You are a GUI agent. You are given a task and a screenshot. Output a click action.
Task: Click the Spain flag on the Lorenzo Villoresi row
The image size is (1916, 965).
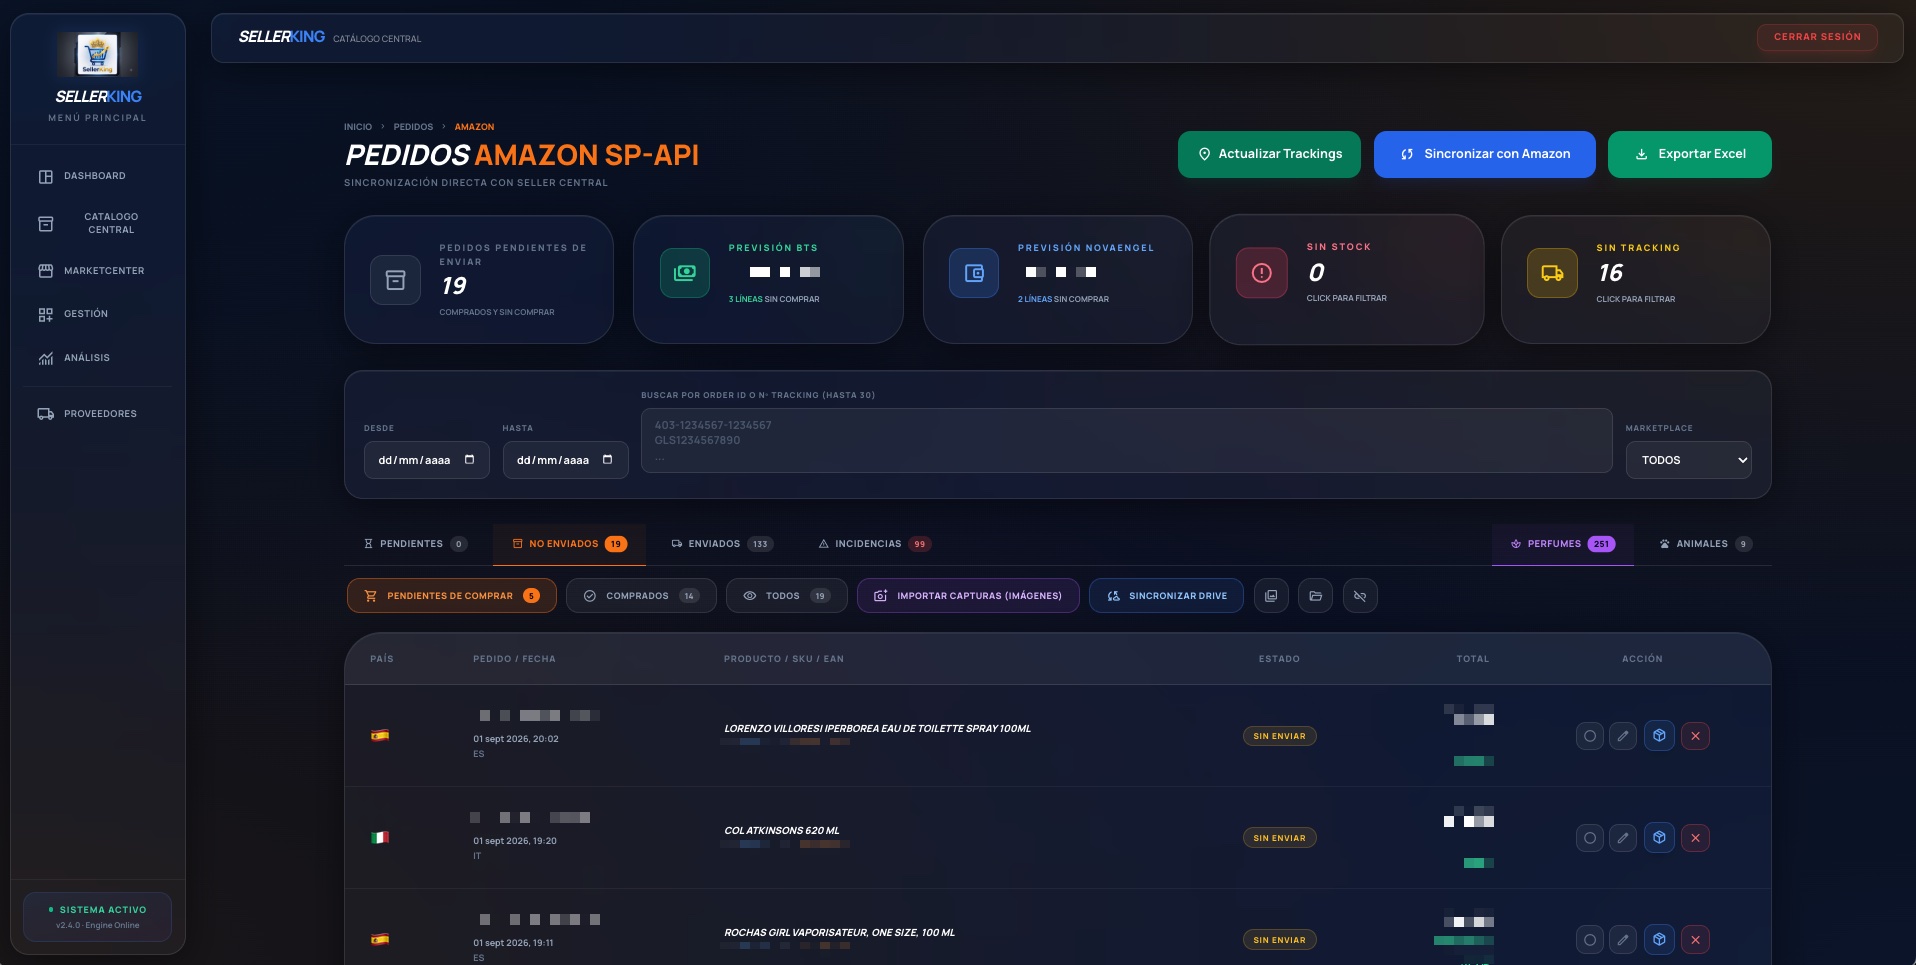[380, 735]
